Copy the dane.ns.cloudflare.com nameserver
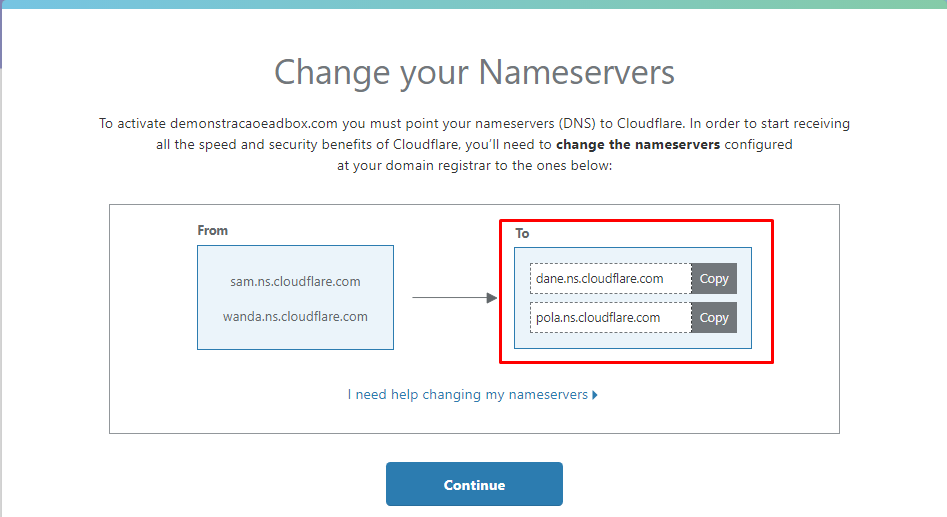The width and height of the screenshot is (947, 517). click(714, 278)
